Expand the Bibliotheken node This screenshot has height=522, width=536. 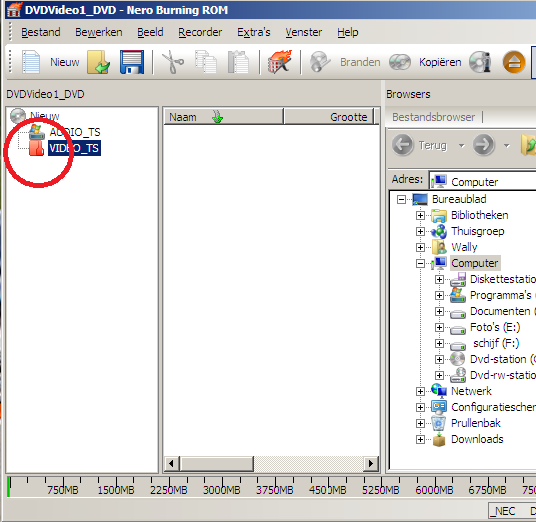click(420, 215)
